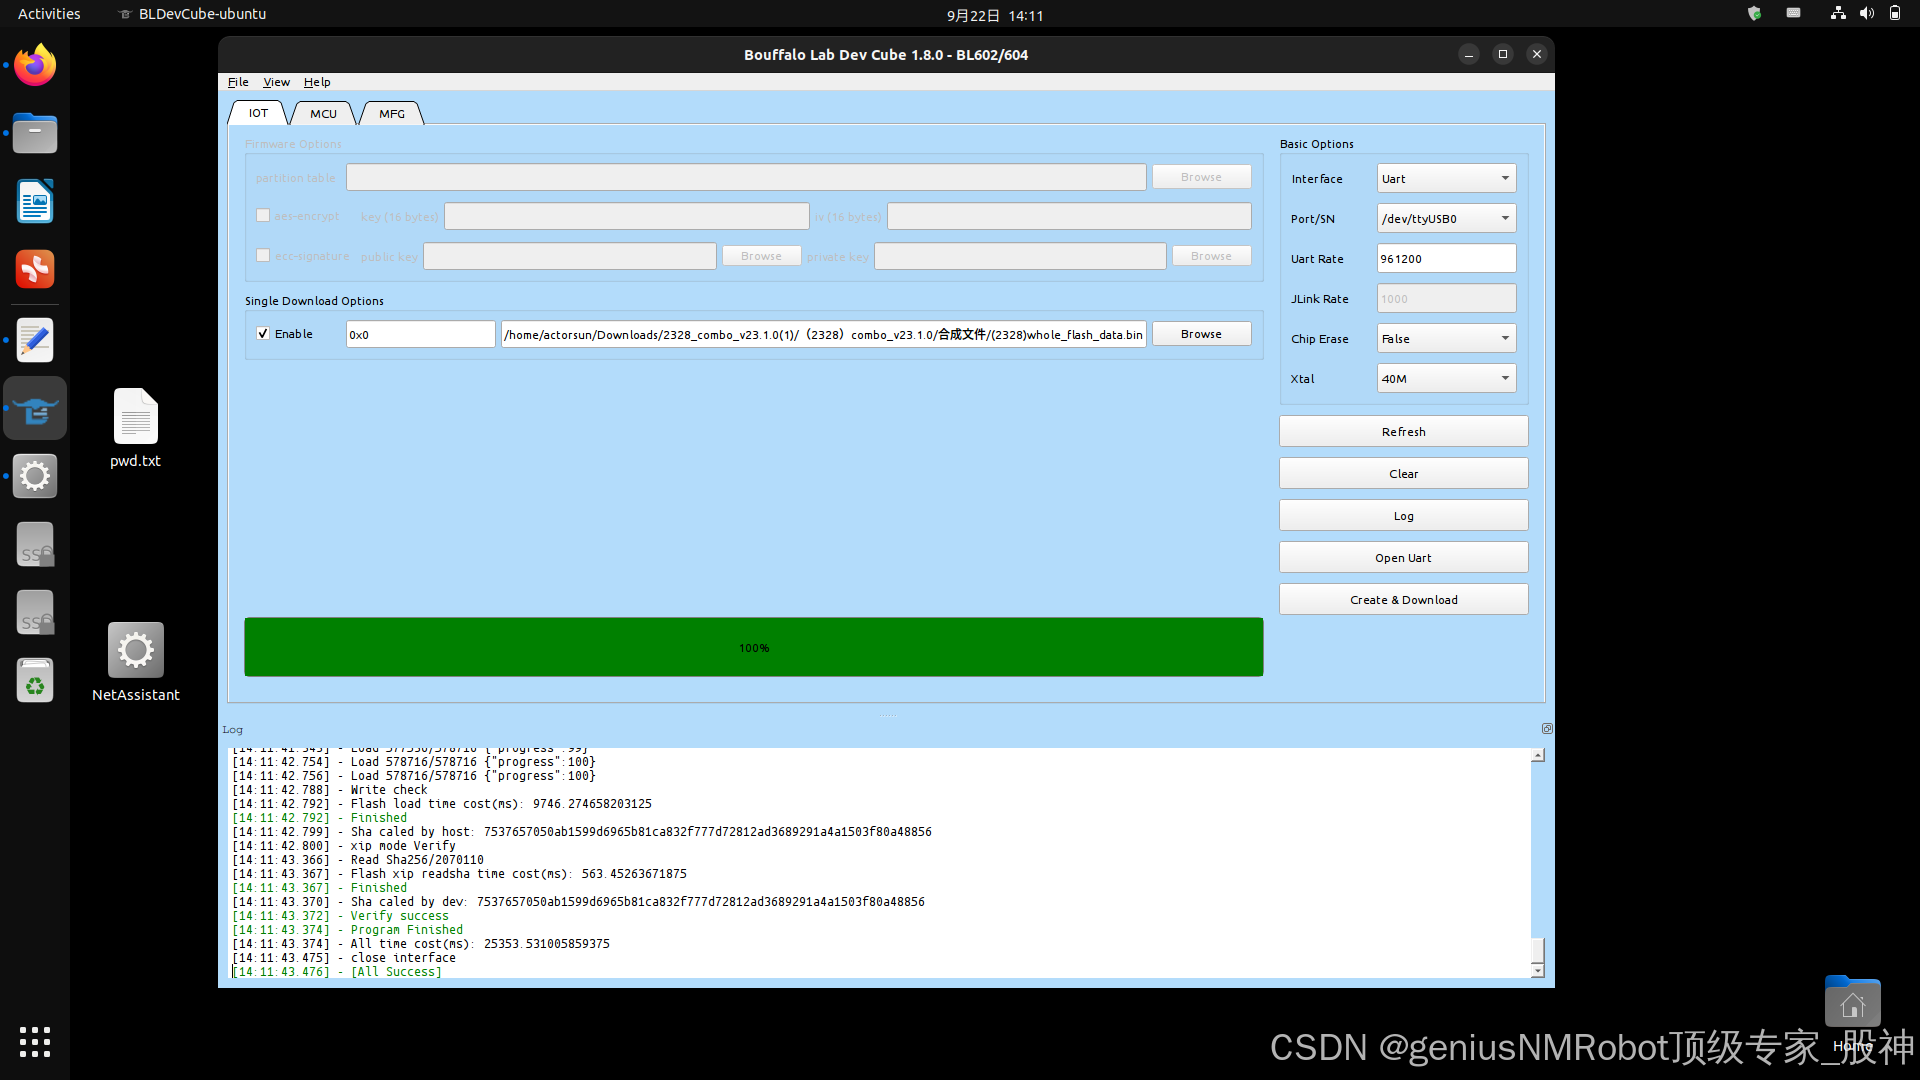Screen dimensions: 1920x1080
Task: Undock the Log panel float icon
Action: pyautogui.click(x=1546, y=729)
